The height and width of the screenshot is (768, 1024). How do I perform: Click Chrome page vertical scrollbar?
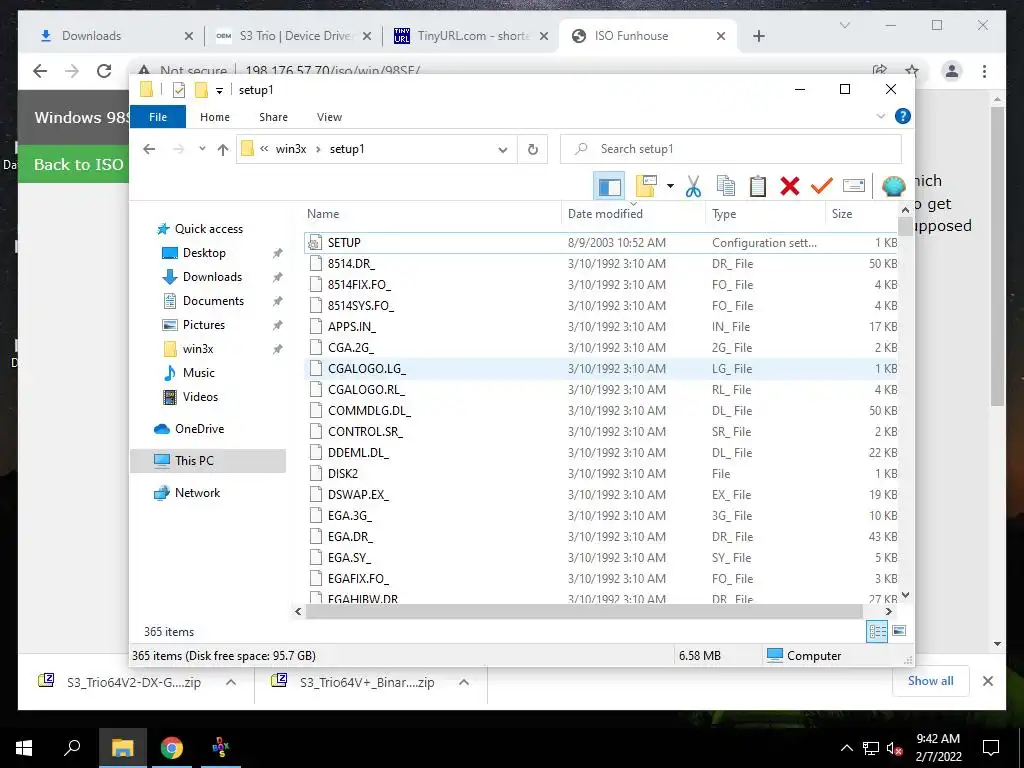pyautogui.click(x=997, y=255)
